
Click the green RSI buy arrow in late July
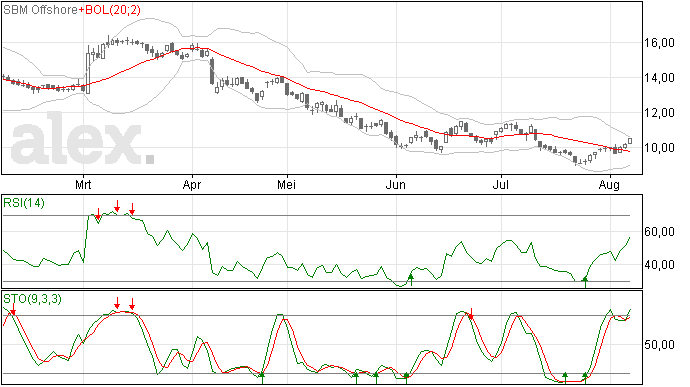[585, 282]
